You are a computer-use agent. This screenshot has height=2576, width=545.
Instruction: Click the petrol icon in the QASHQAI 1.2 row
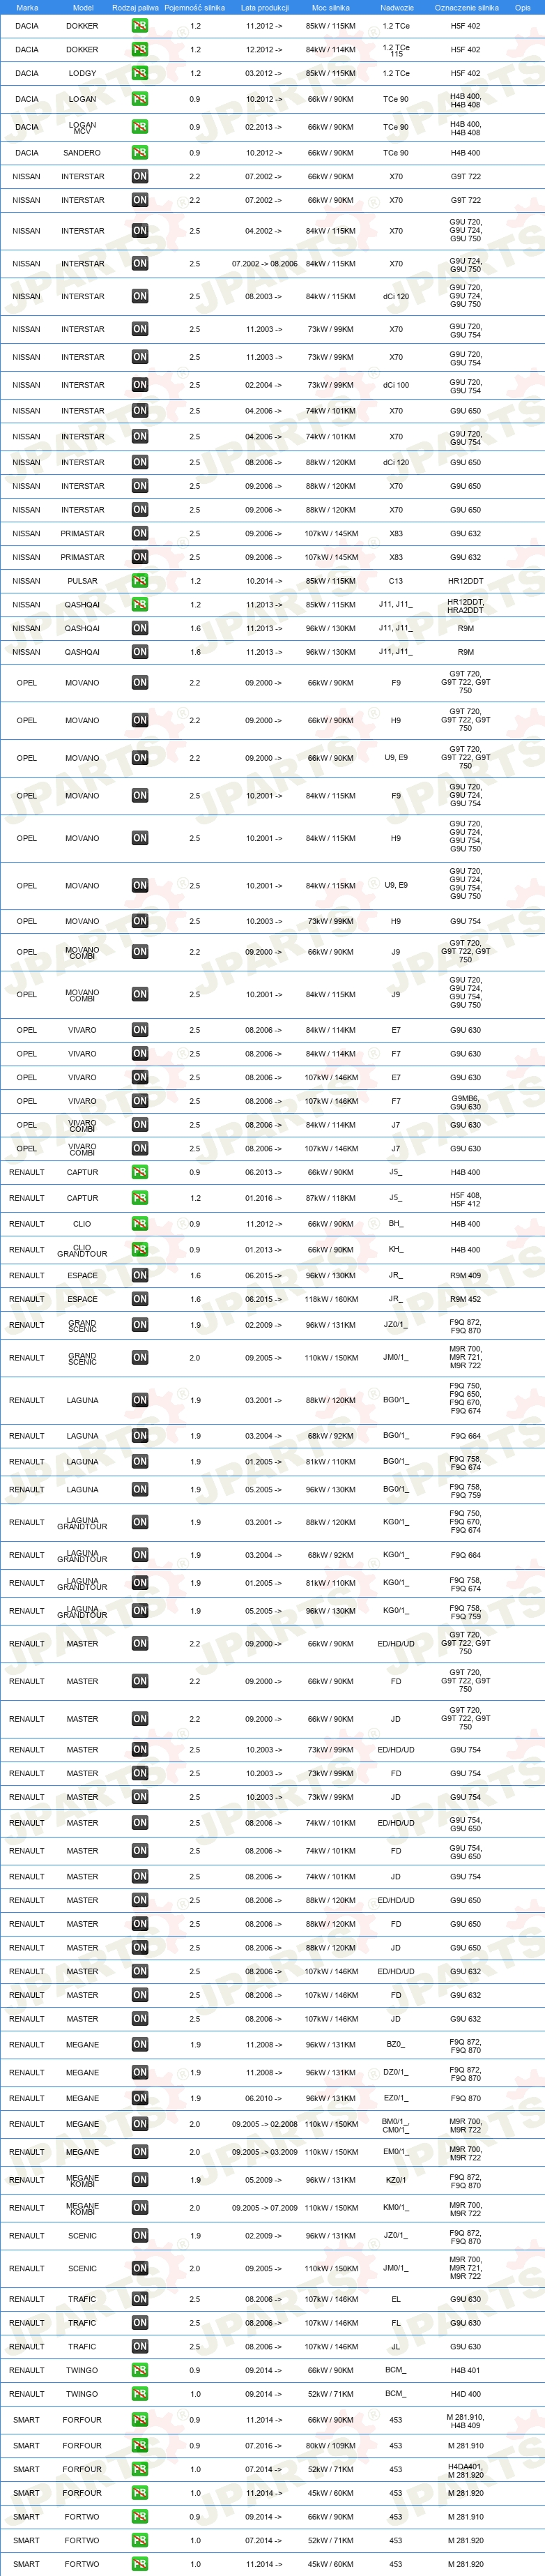[x=140, y=605]
